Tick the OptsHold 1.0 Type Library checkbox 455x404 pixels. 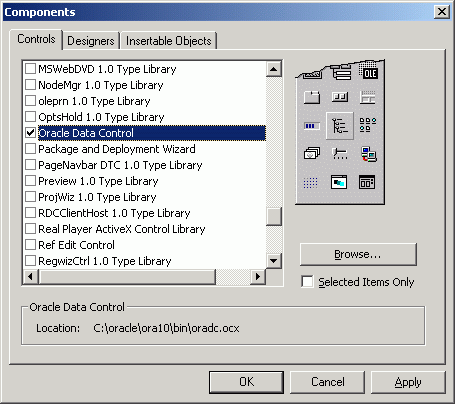[x=30, y=117]
